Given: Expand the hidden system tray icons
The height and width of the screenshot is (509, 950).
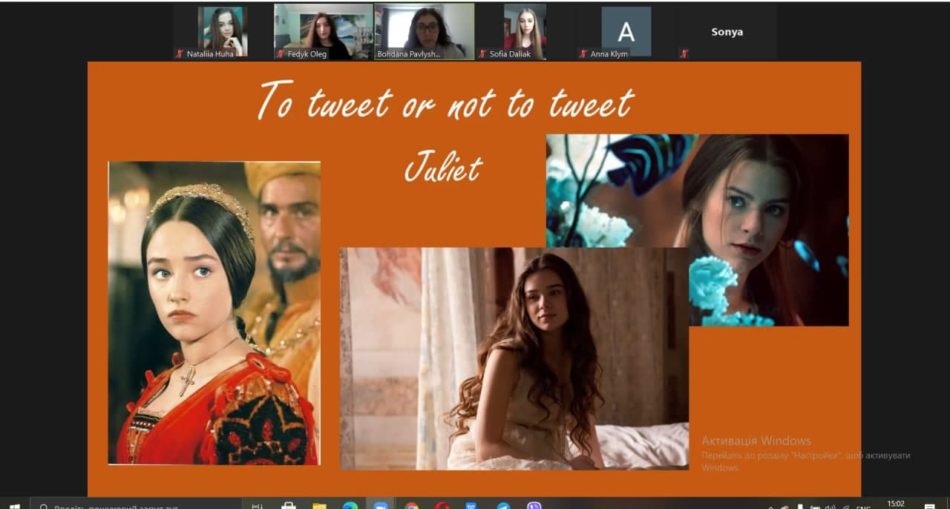Looking at the screenshot, I should [x=772, y=505].
